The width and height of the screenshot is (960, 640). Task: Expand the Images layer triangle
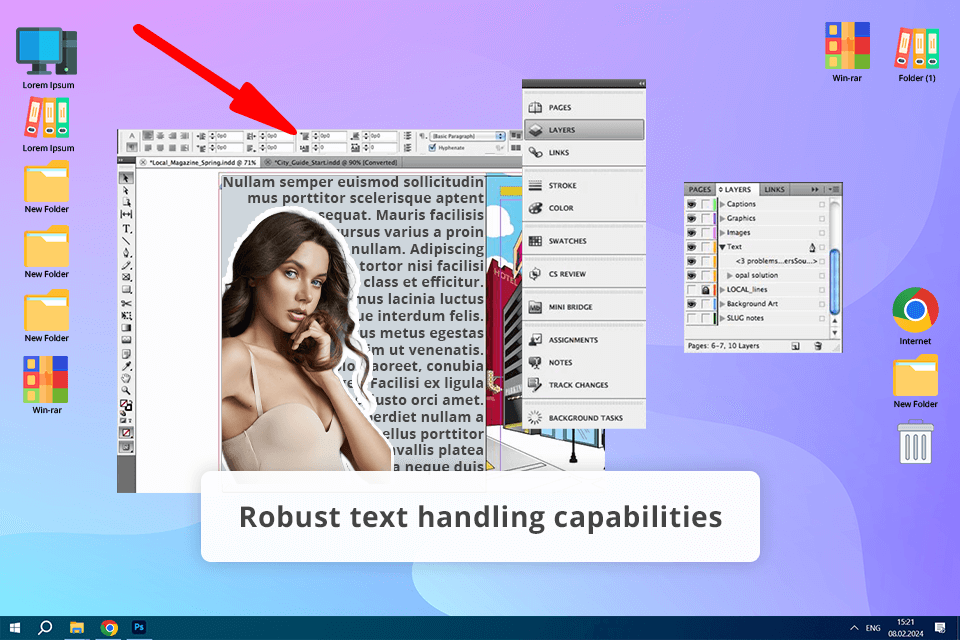point(722,233)
